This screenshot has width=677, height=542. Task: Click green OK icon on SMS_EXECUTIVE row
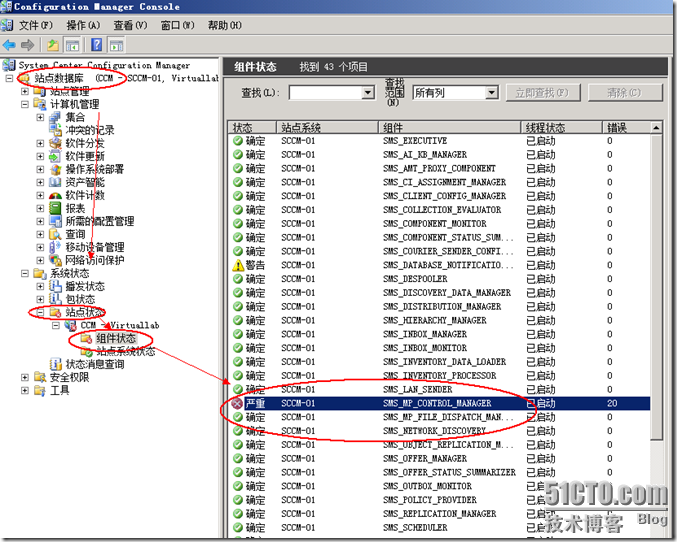(x=238, y=141)
